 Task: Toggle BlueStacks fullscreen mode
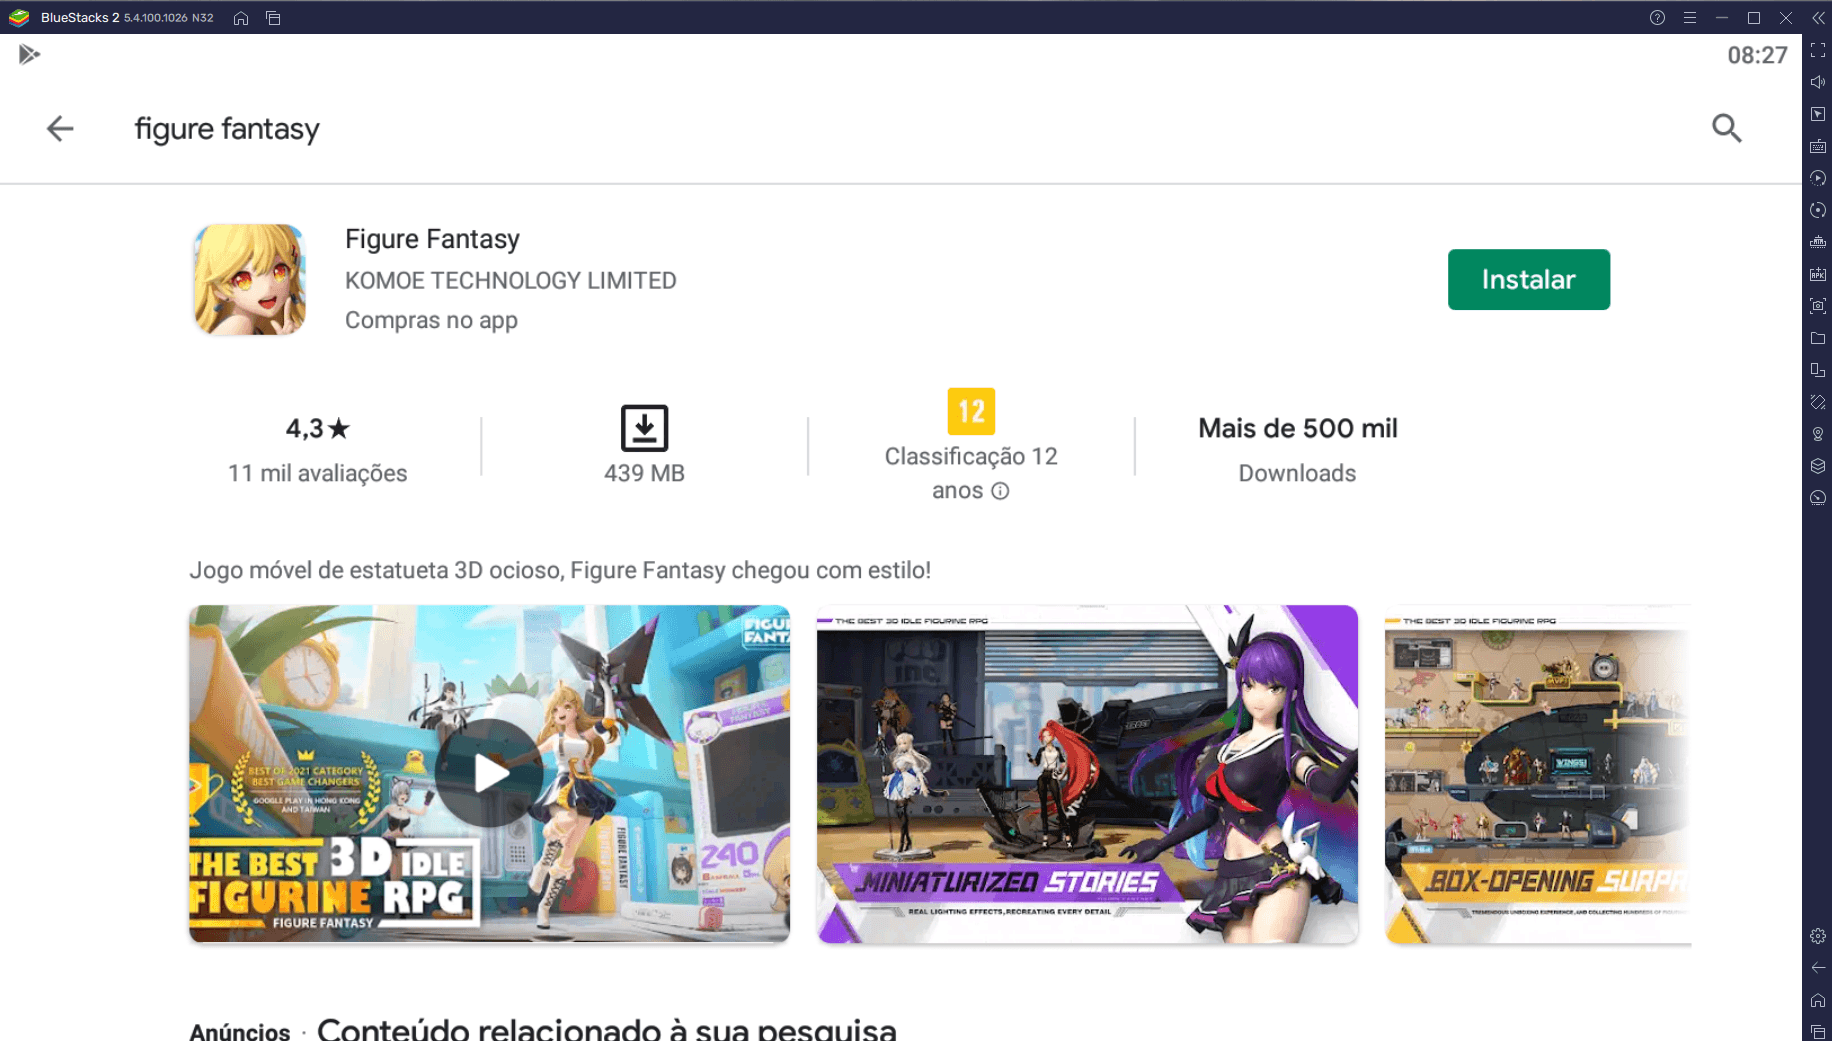coord(1818,50)
